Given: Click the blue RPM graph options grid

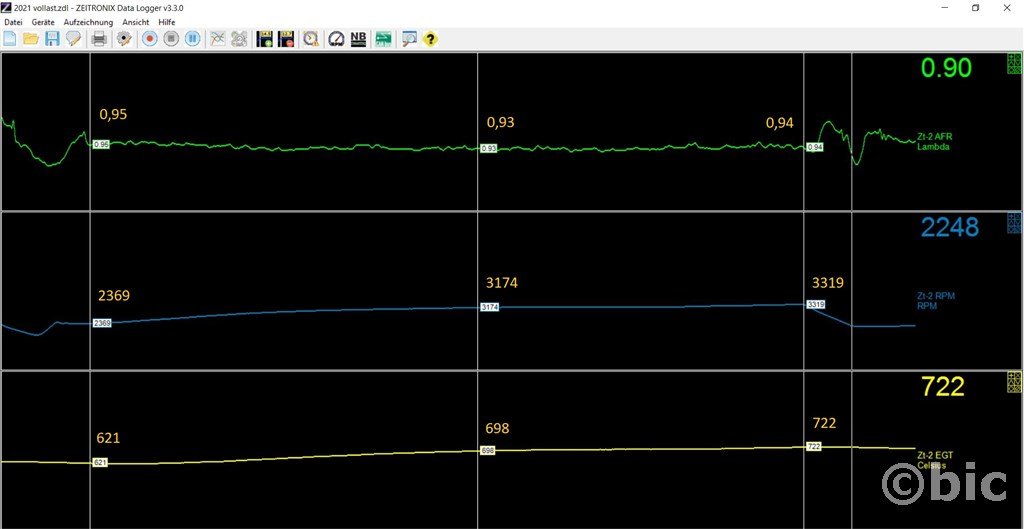Looking at the screenshot, I should click(1015, 222).
